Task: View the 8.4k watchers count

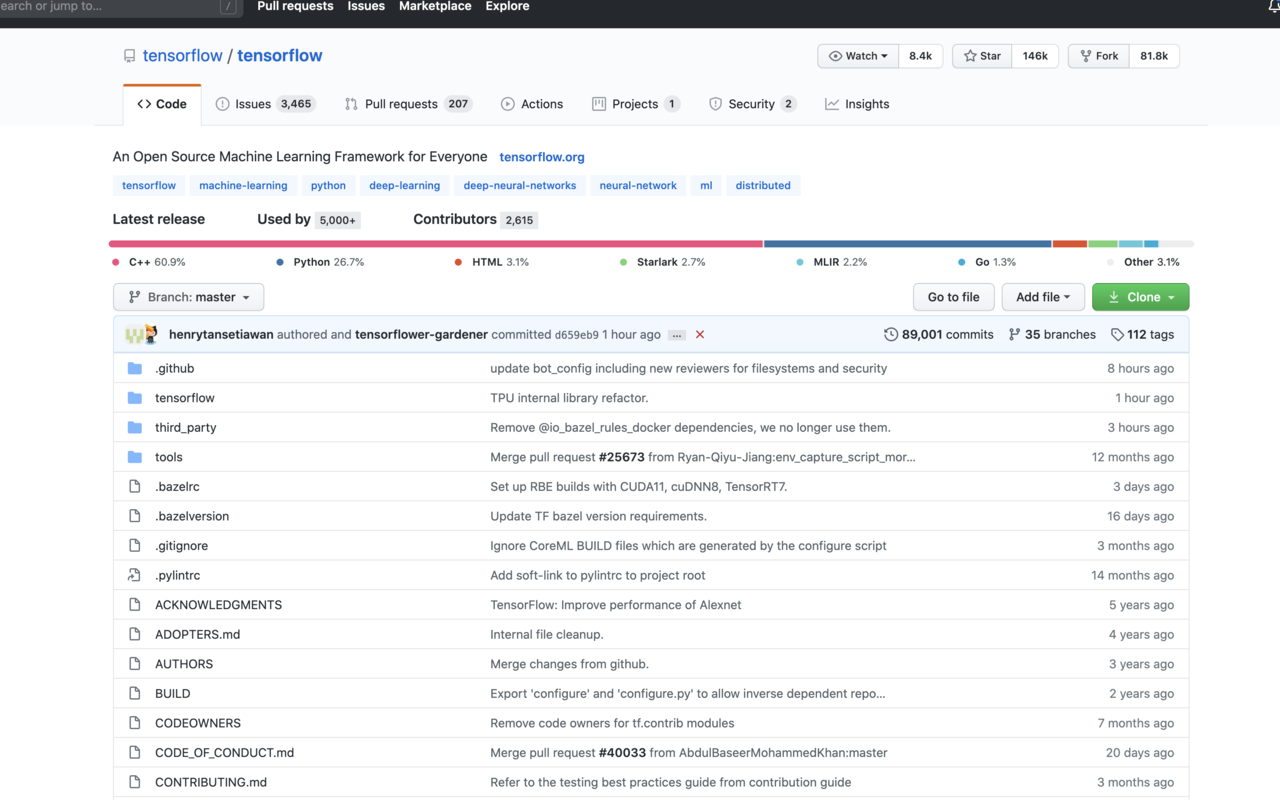Action: tap(921, 56)
